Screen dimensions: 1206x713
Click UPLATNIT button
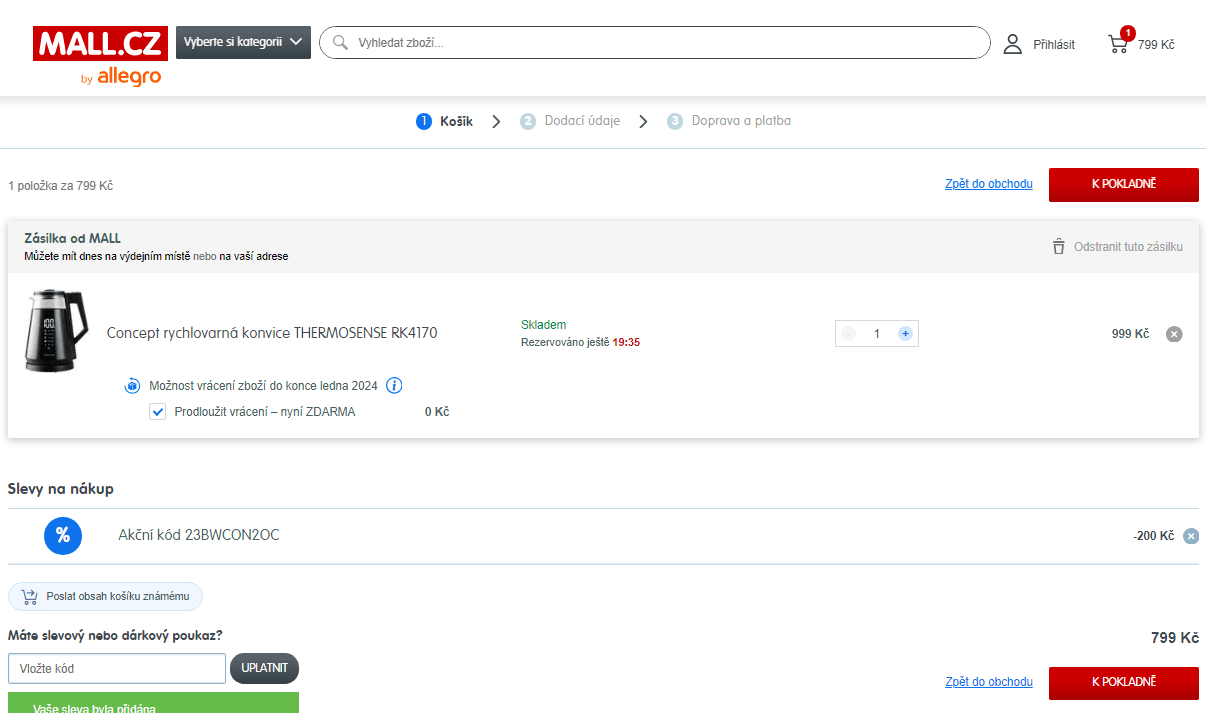264,668
